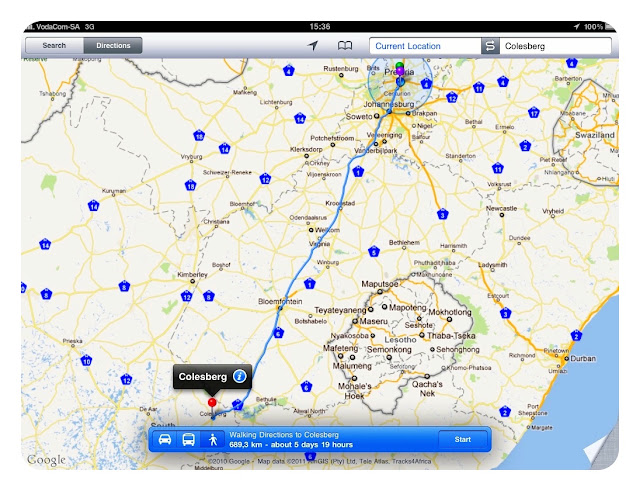
Task: Tap the green pin near Pretoria
Action: (399, 65)
